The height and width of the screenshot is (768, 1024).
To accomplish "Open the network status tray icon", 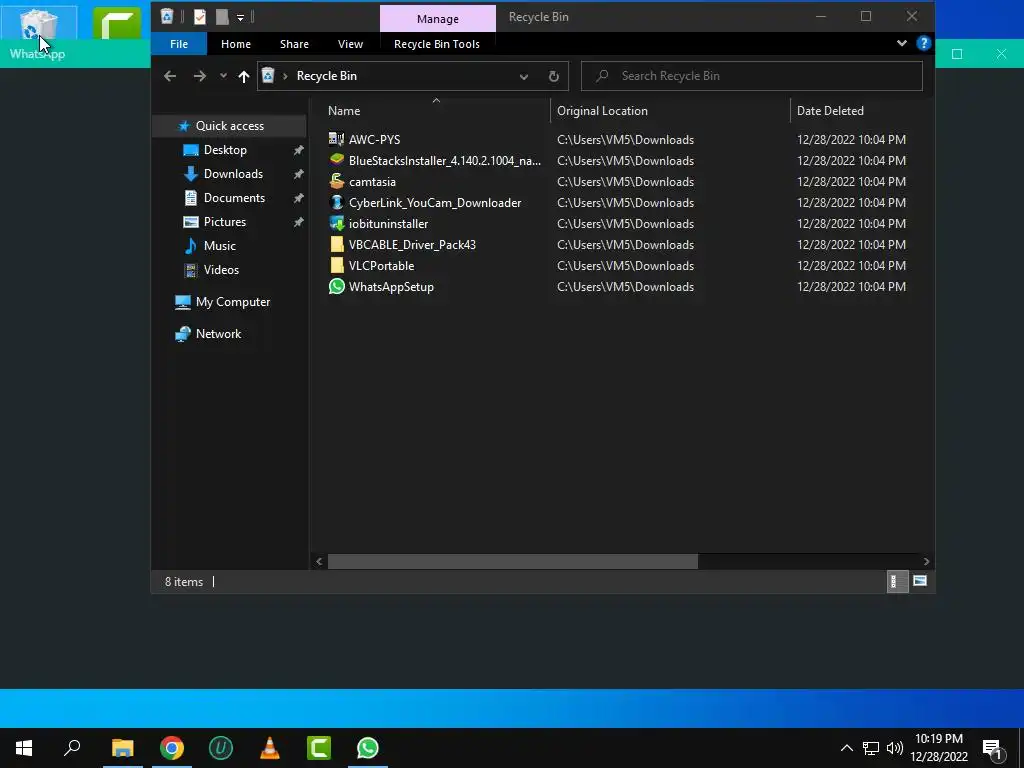I will pos(871,748).
